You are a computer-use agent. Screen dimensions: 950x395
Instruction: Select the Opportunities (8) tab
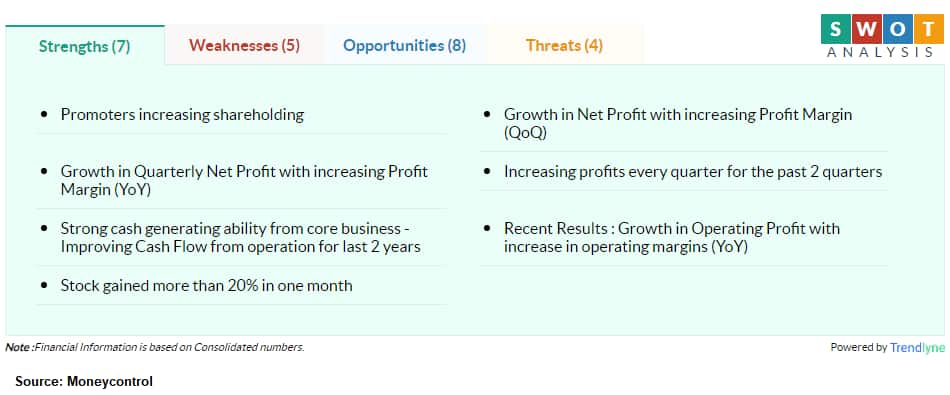click(x=404, y=45)
